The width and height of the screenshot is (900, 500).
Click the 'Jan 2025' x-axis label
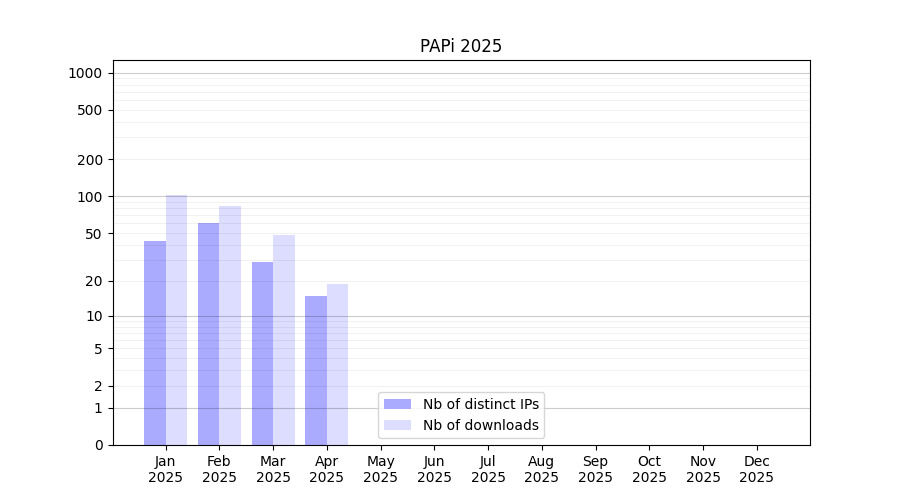click(165, 469)
